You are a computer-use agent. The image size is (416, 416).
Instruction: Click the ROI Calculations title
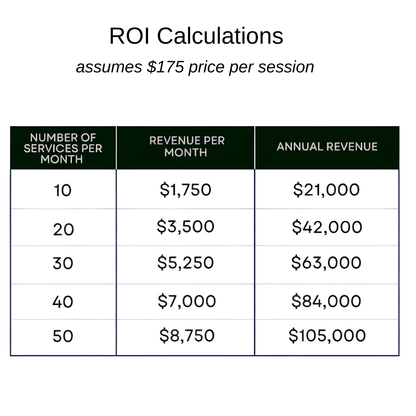(x=196, y=36)
